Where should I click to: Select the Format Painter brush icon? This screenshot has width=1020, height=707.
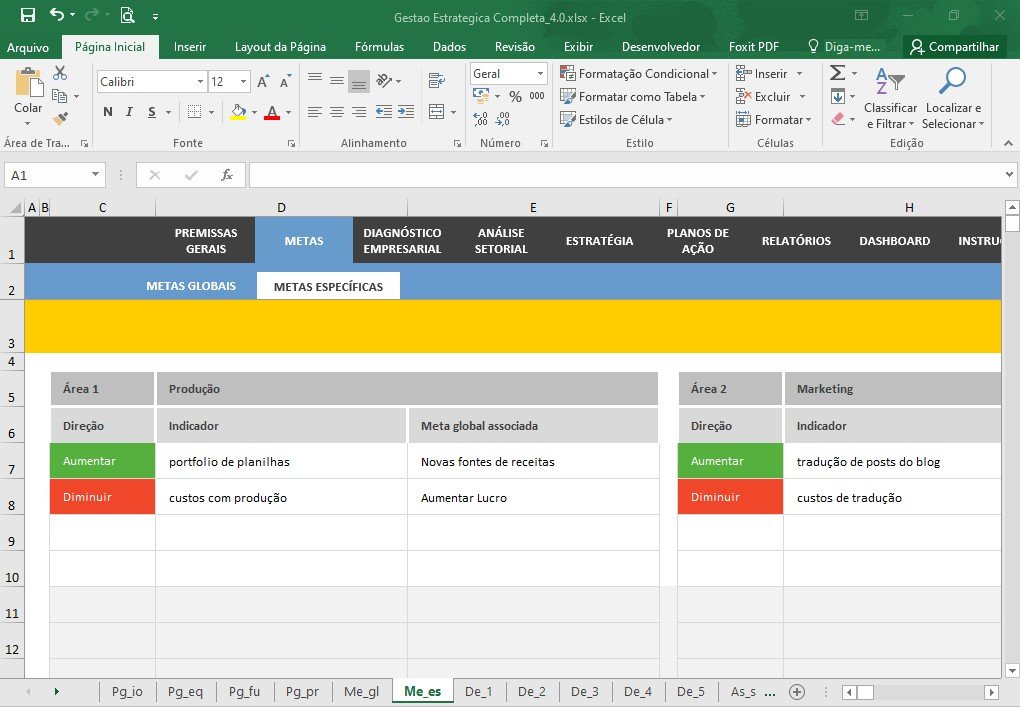tap(60, 118)
